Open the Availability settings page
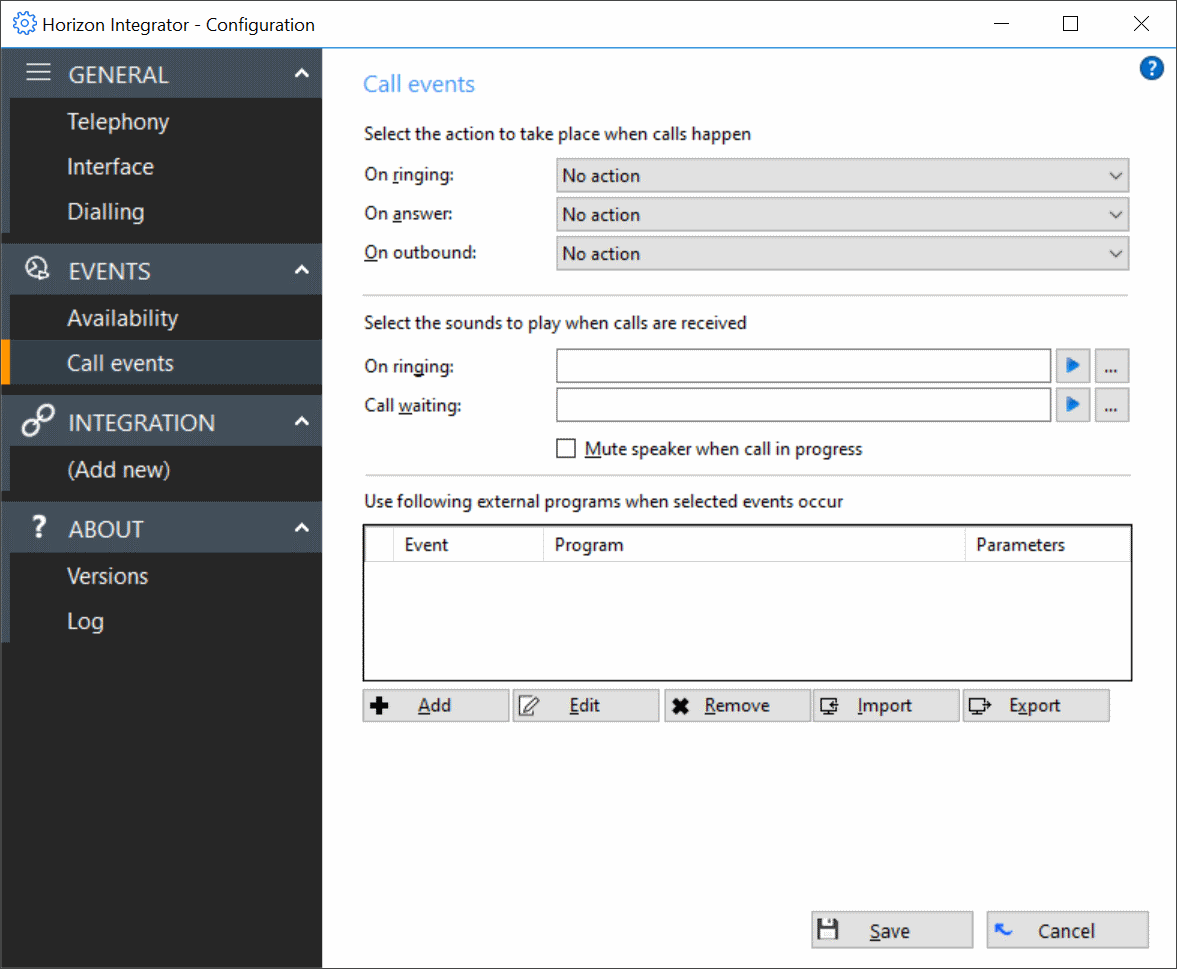The height and width of the screenshot is (969, 1177). 123,317
